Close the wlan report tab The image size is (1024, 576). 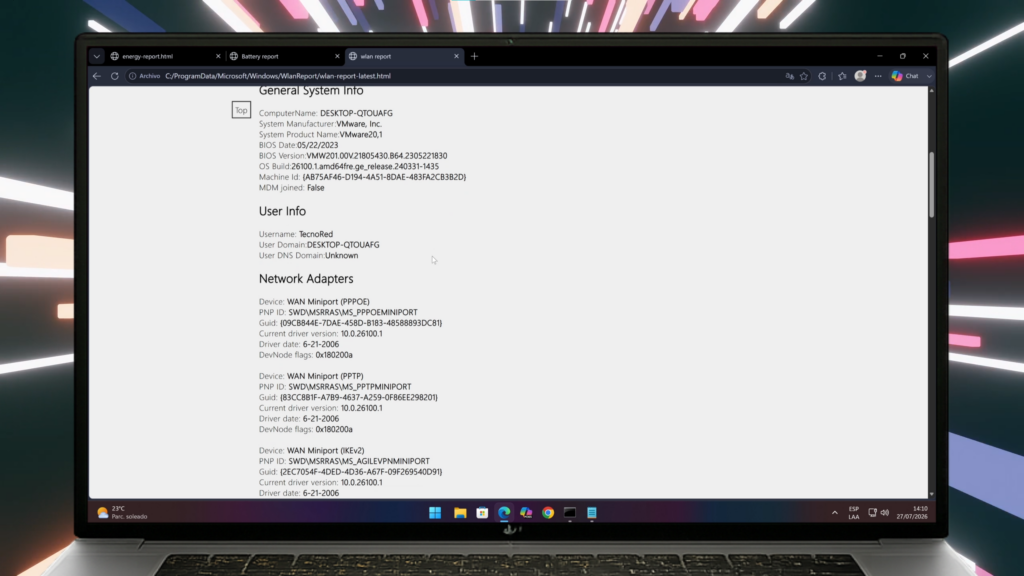456,56
